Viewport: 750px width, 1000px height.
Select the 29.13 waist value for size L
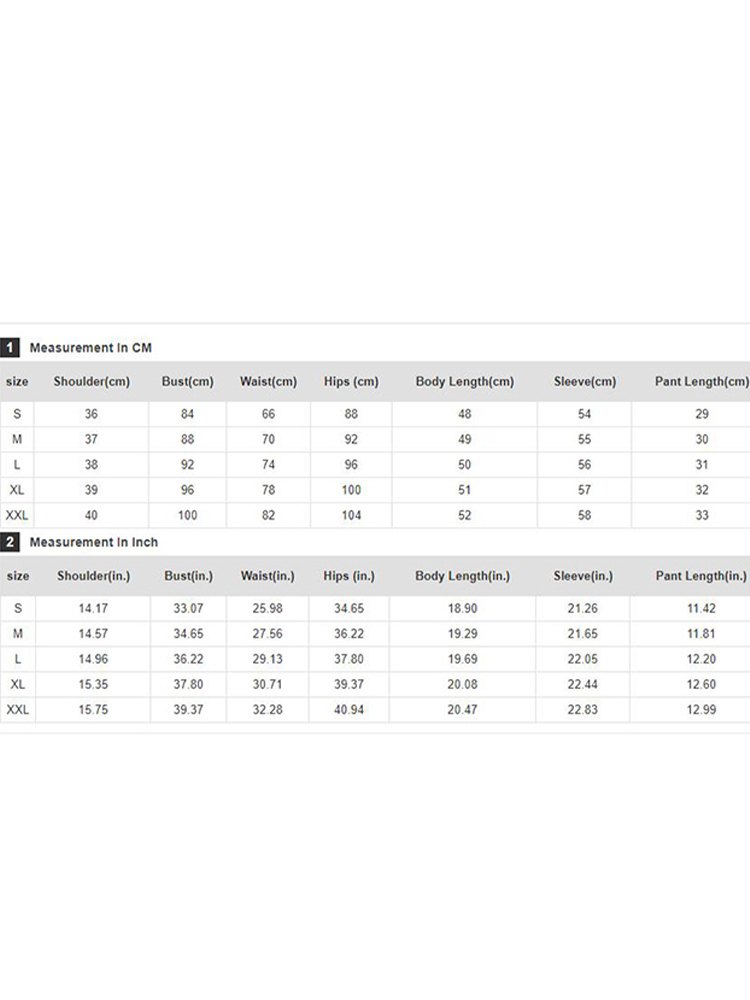coord(269,659)
